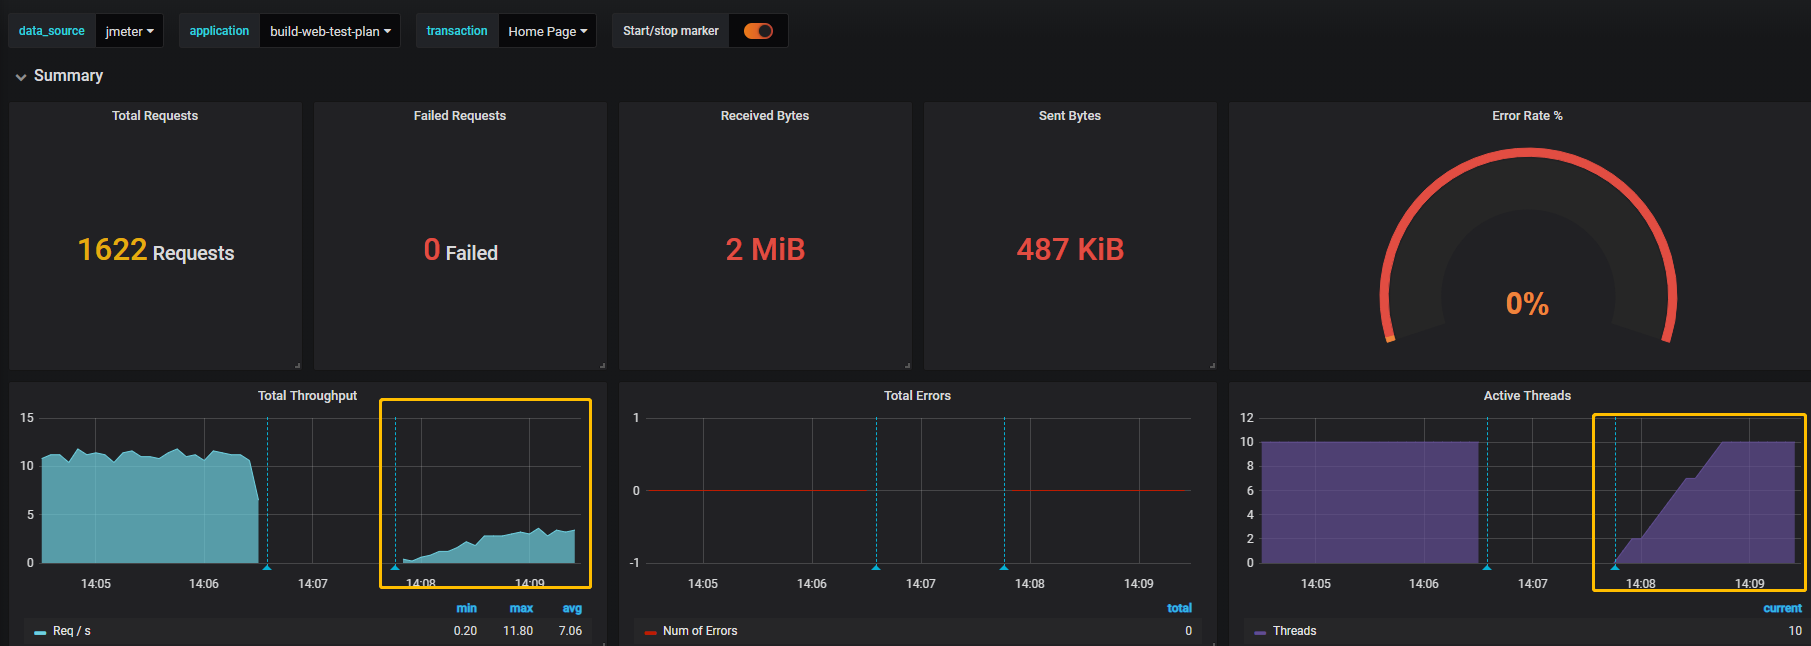Toggle the Num of Errors legend series
1811x646 pixels.
pyautogui.click(x=700, y=631)
